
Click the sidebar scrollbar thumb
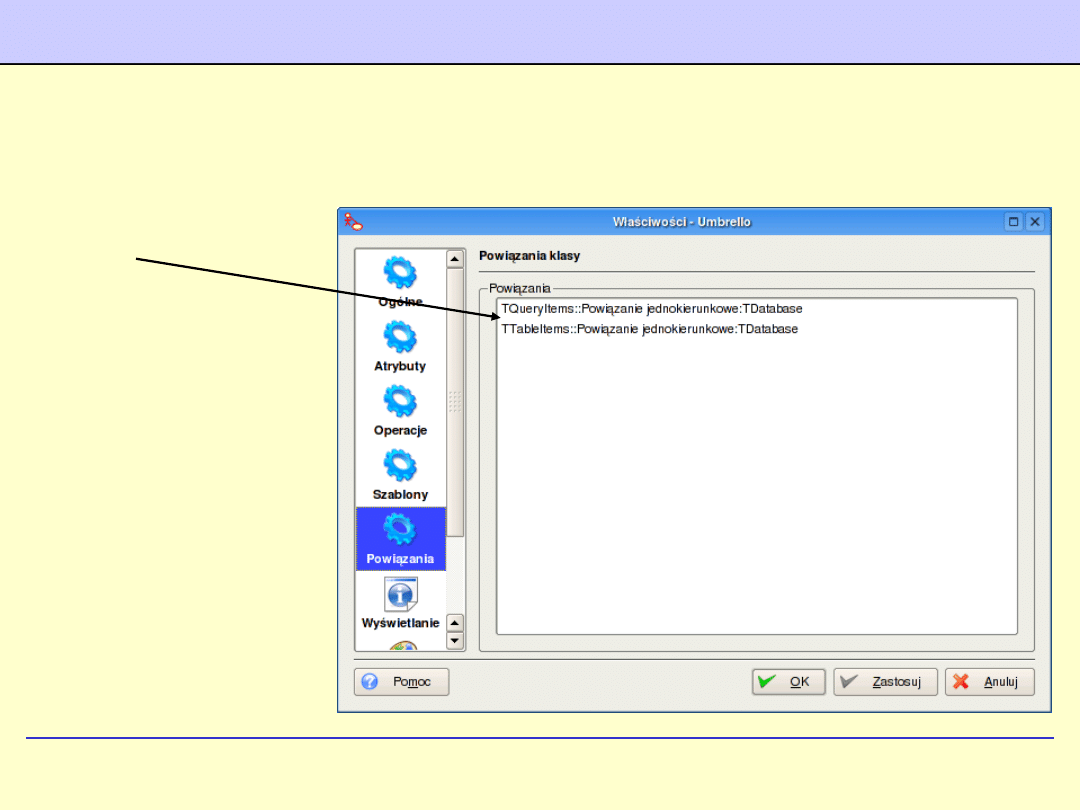pyautogui.click(x=455, y=400)
